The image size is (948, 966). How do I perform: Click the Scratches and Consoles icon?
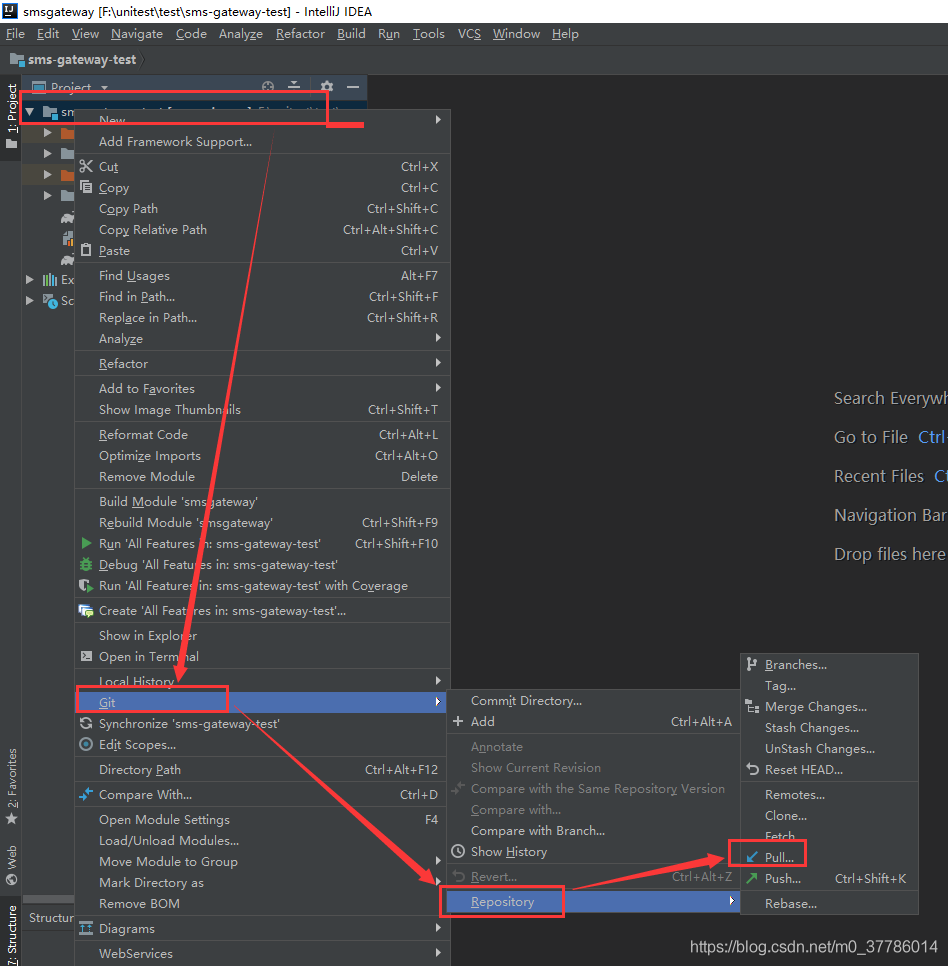(x=50, y=301)
